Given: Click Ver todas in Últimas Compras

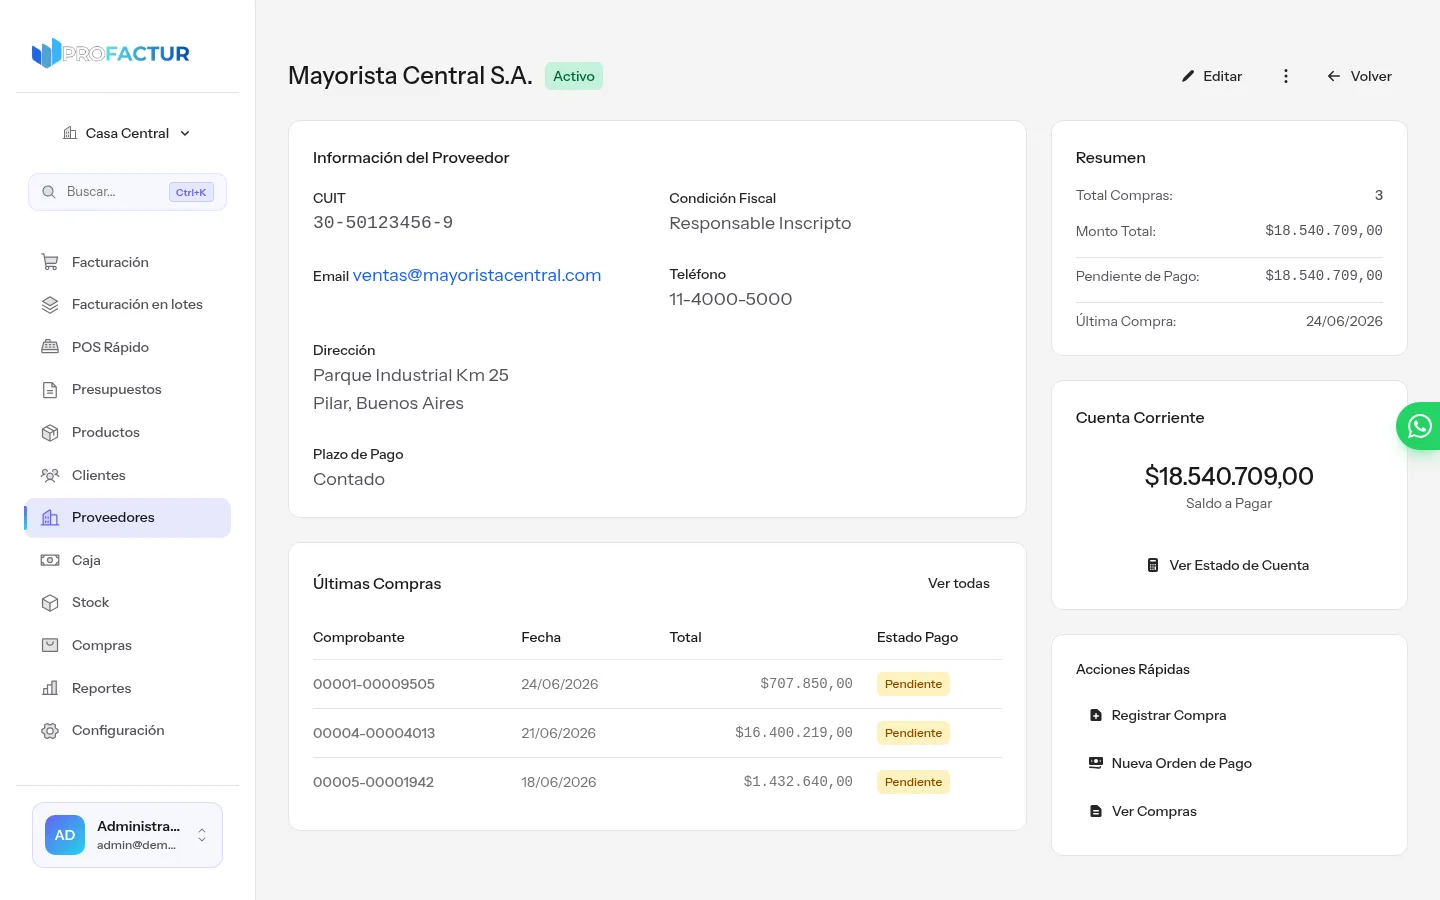Looking at the screenshot, I should (x=959, y=583).
